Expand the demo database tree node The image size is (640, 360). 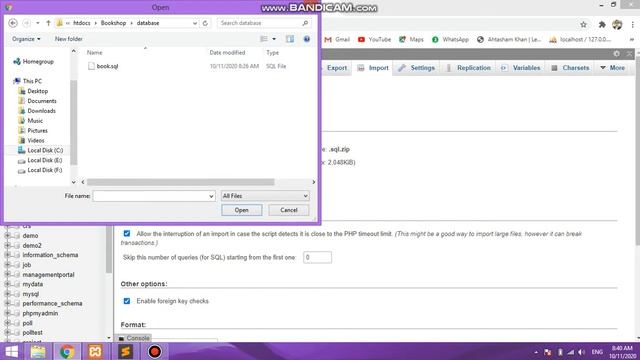(7, 236)
